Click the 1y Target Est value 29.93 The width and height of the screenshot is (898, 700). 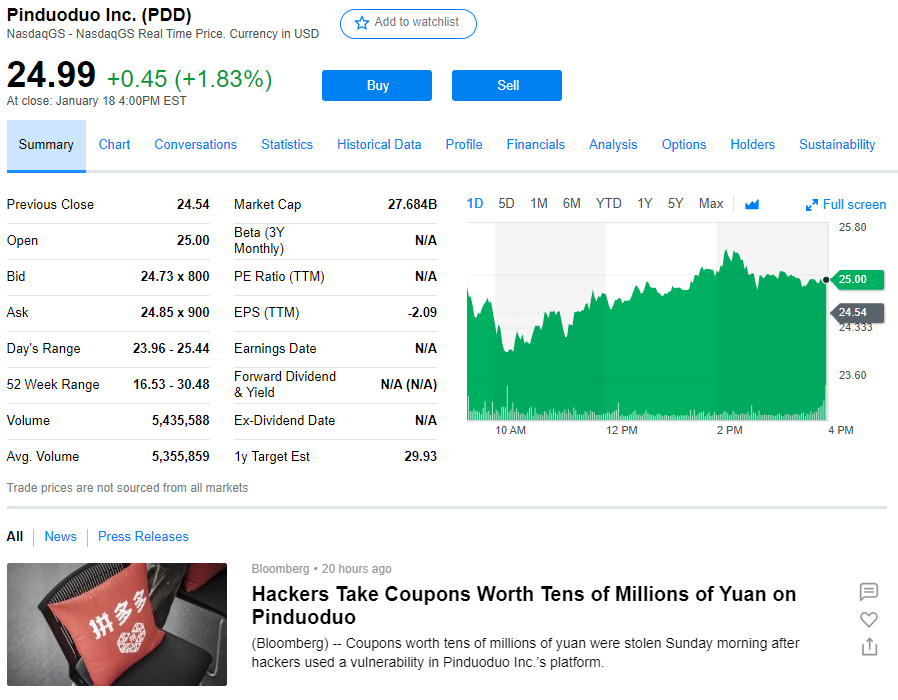coord(420,457)
